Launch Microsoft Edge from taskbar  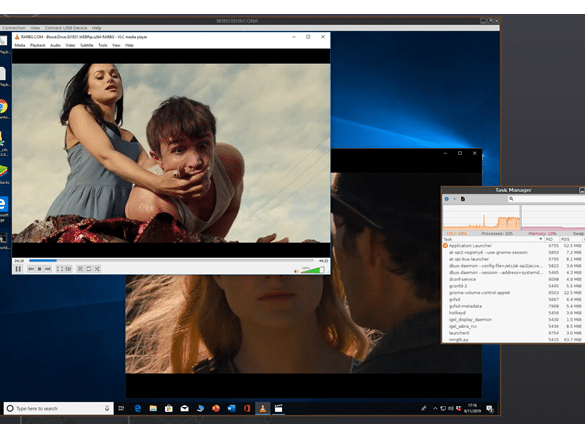pos(138,408)
